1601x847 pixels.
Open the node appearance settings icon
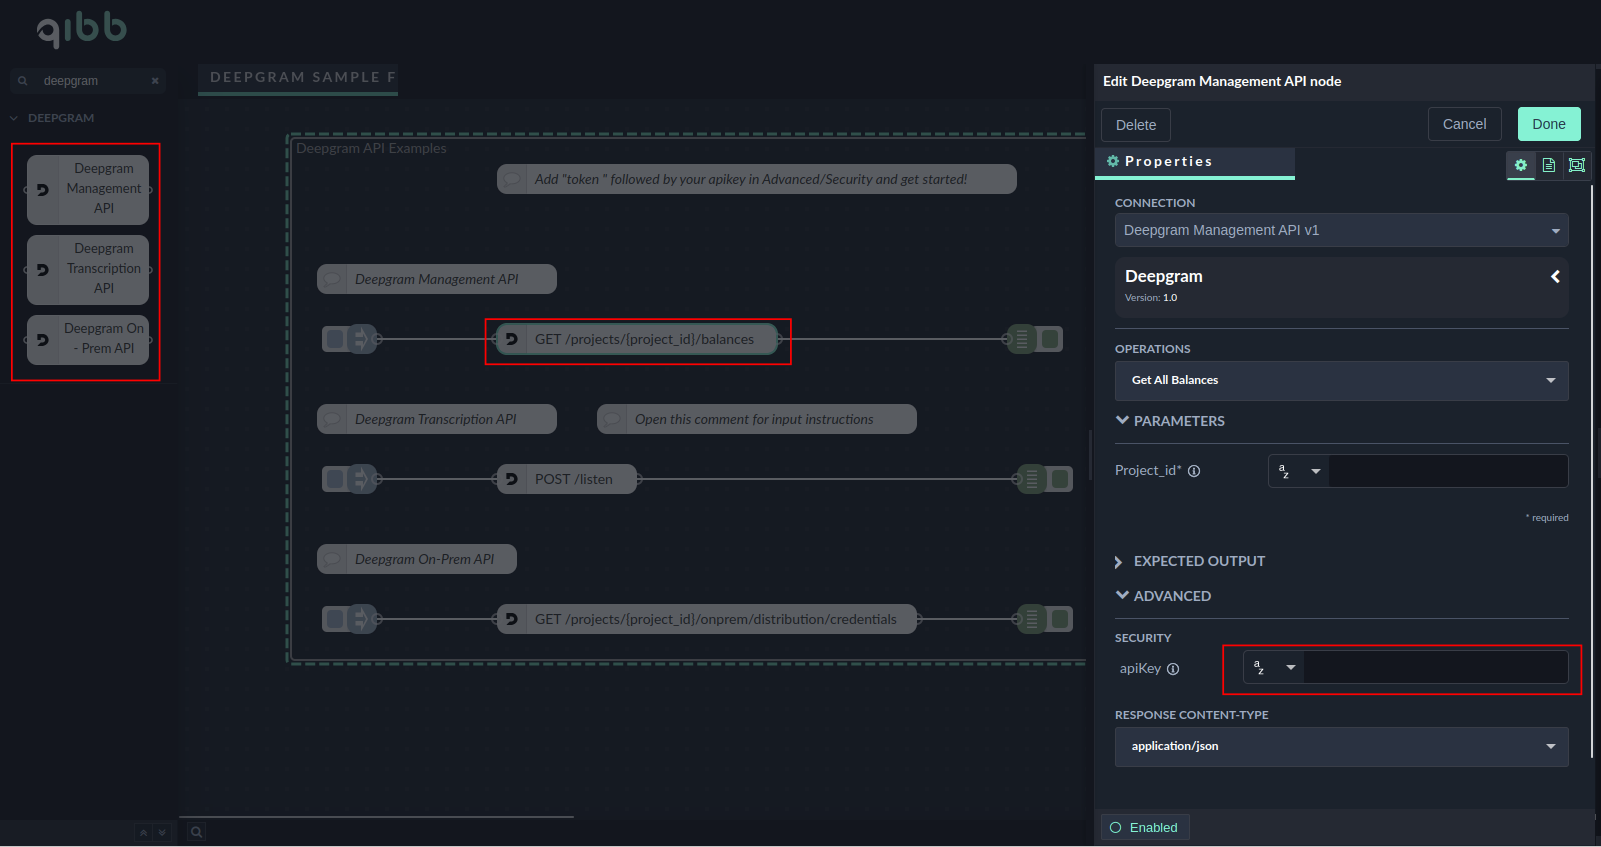click(1577, 165)
